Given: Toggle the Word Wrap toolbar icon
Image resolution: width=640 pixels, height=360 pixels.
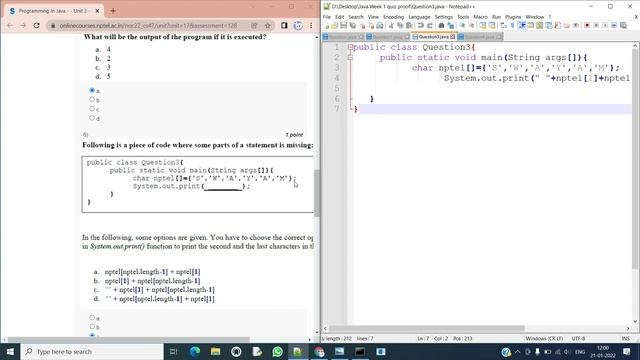Looking at the screenshot, I should pos(504,26).
